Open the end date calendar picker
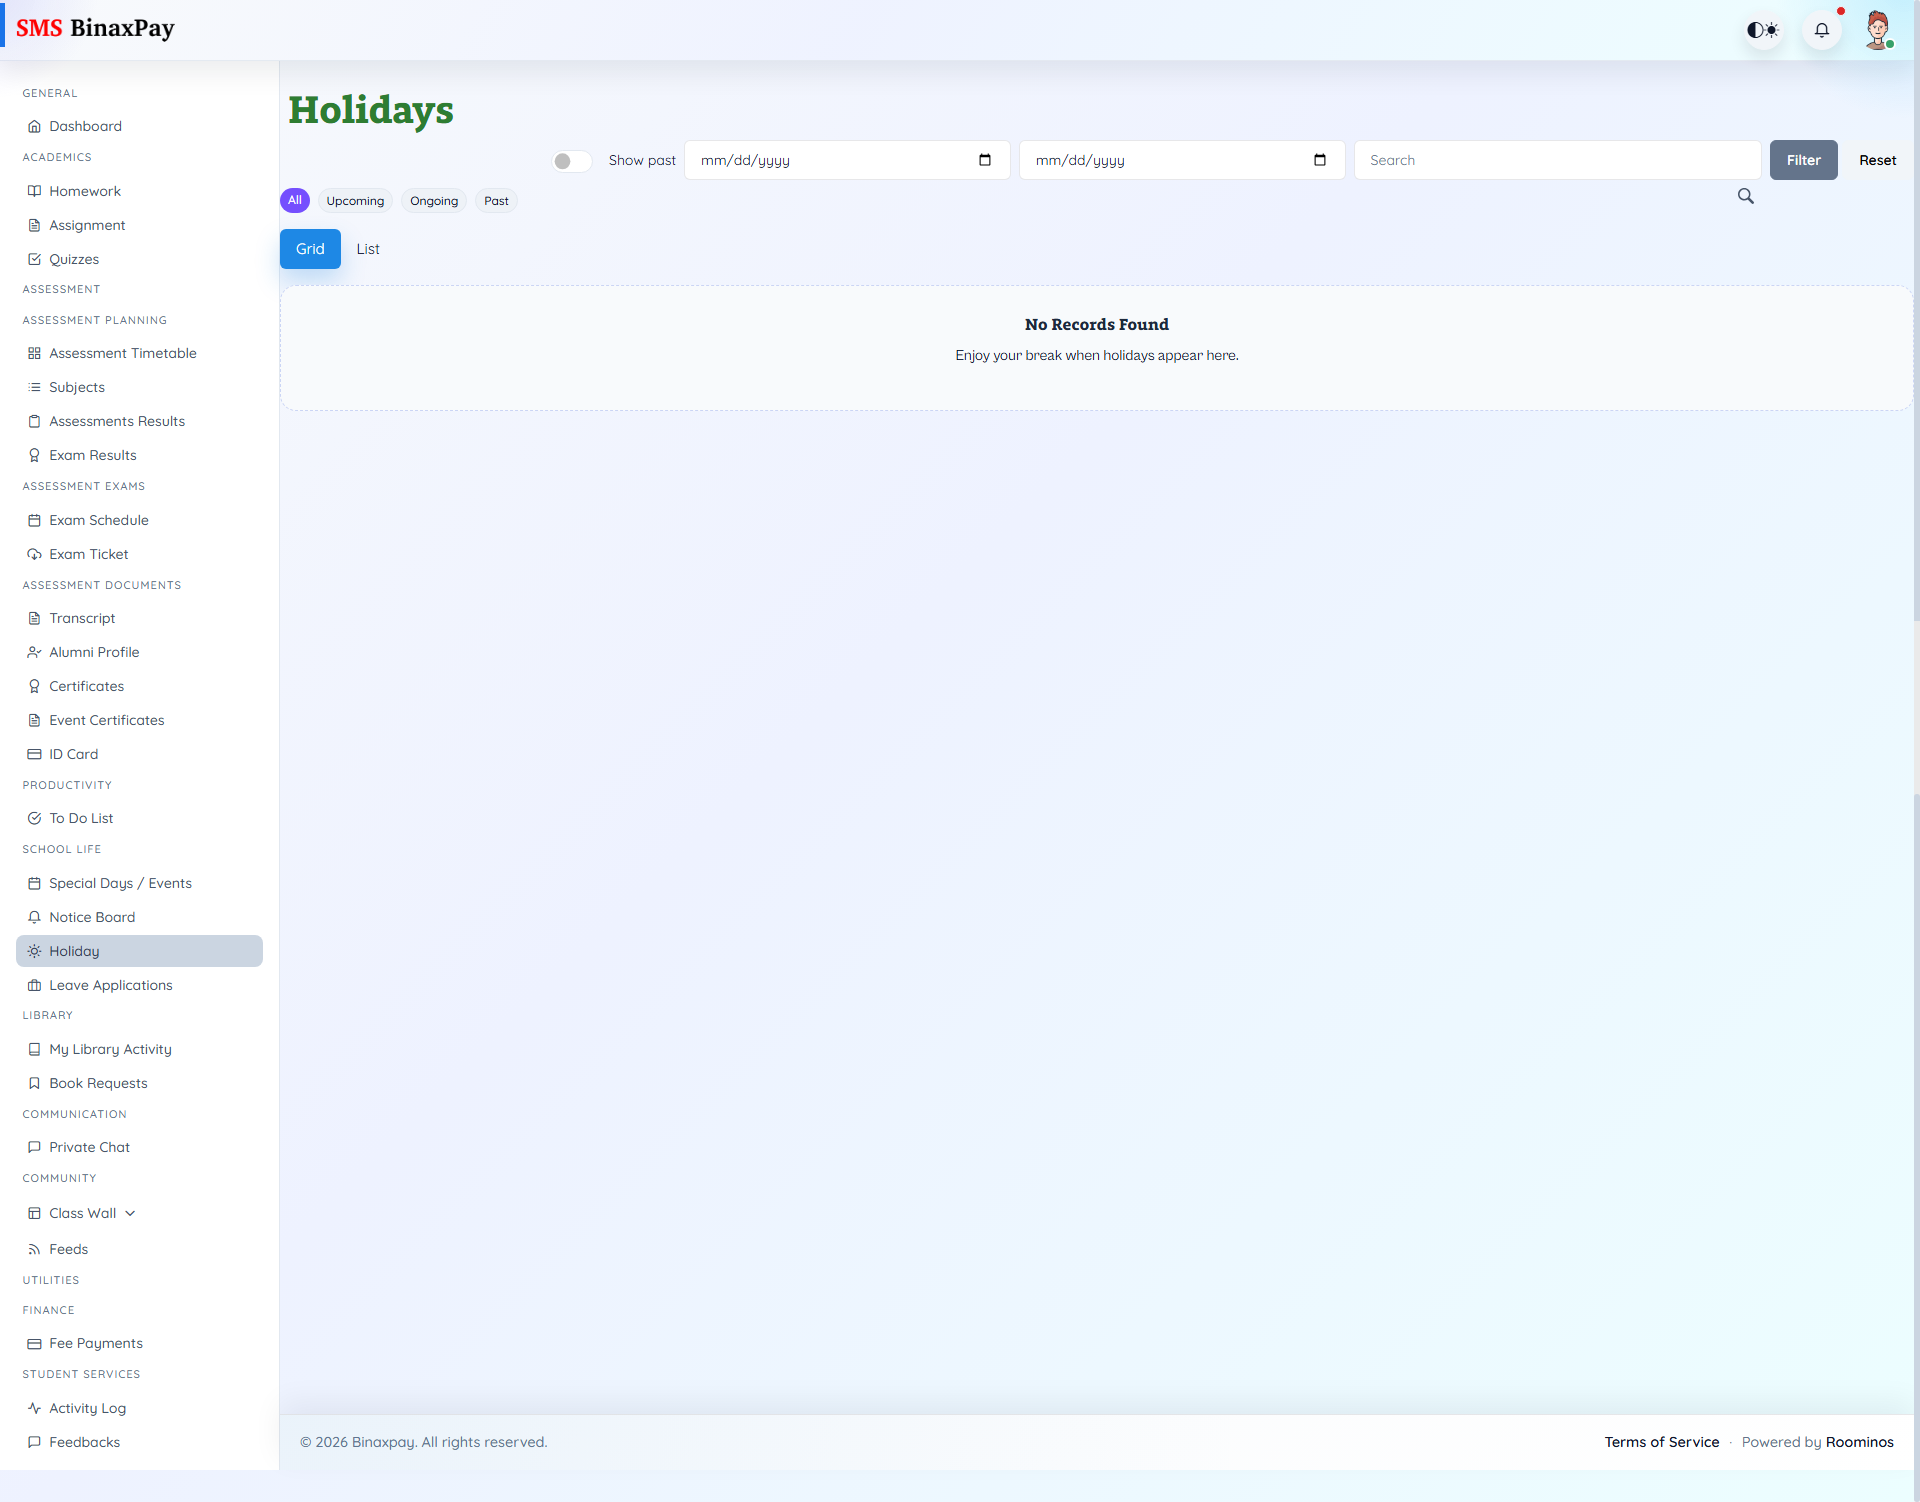The width and height of the screenshot is (1920, 1502). (1320, 159)
